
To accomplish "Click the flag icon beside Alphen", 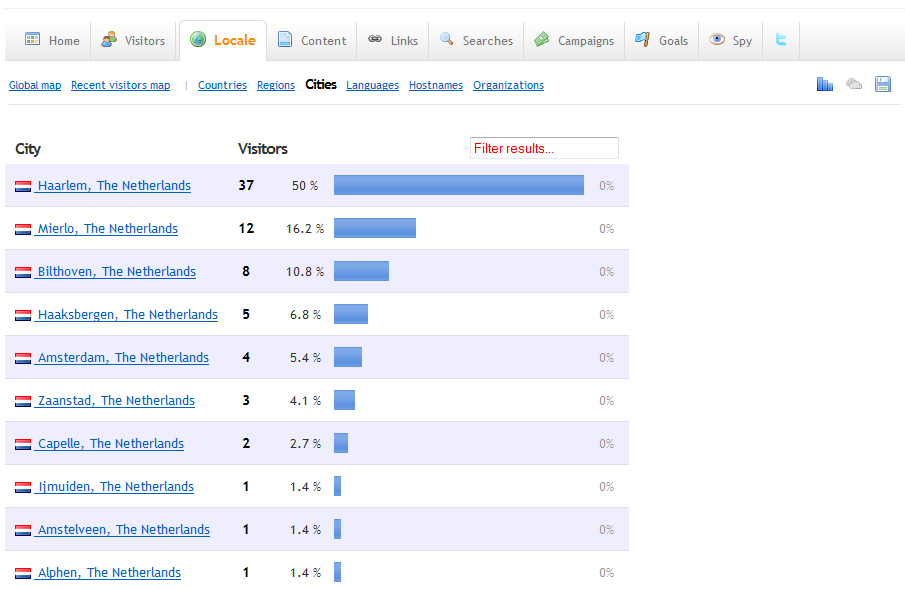I will click(23, 573).
